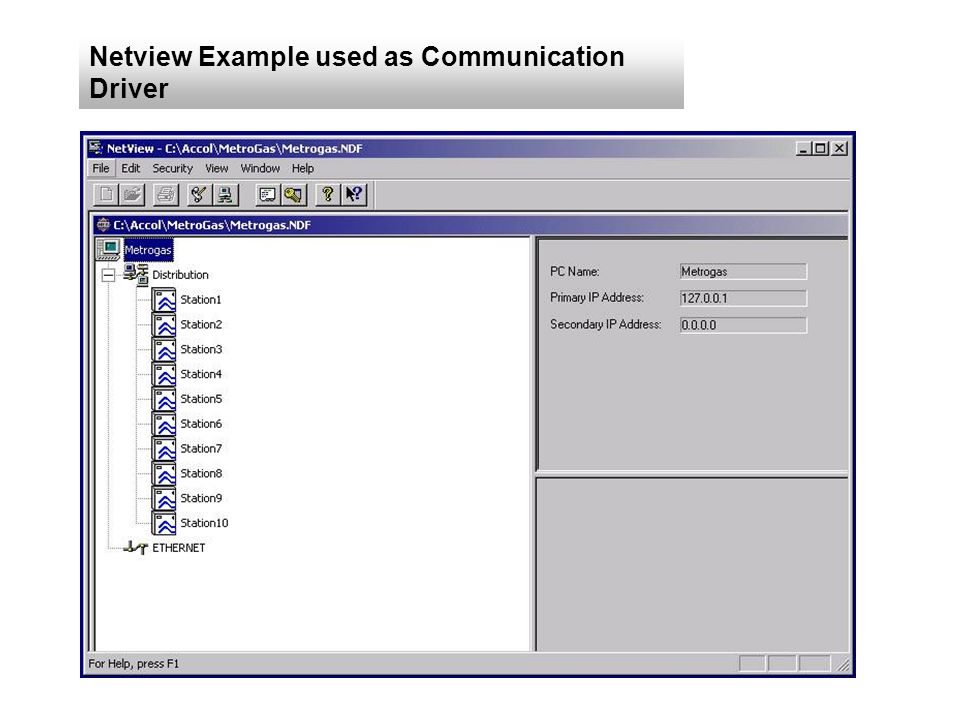This screenshot has width=960, height=720.
Task: Collapse the Distribution tree node
Action: pos(108,275)
